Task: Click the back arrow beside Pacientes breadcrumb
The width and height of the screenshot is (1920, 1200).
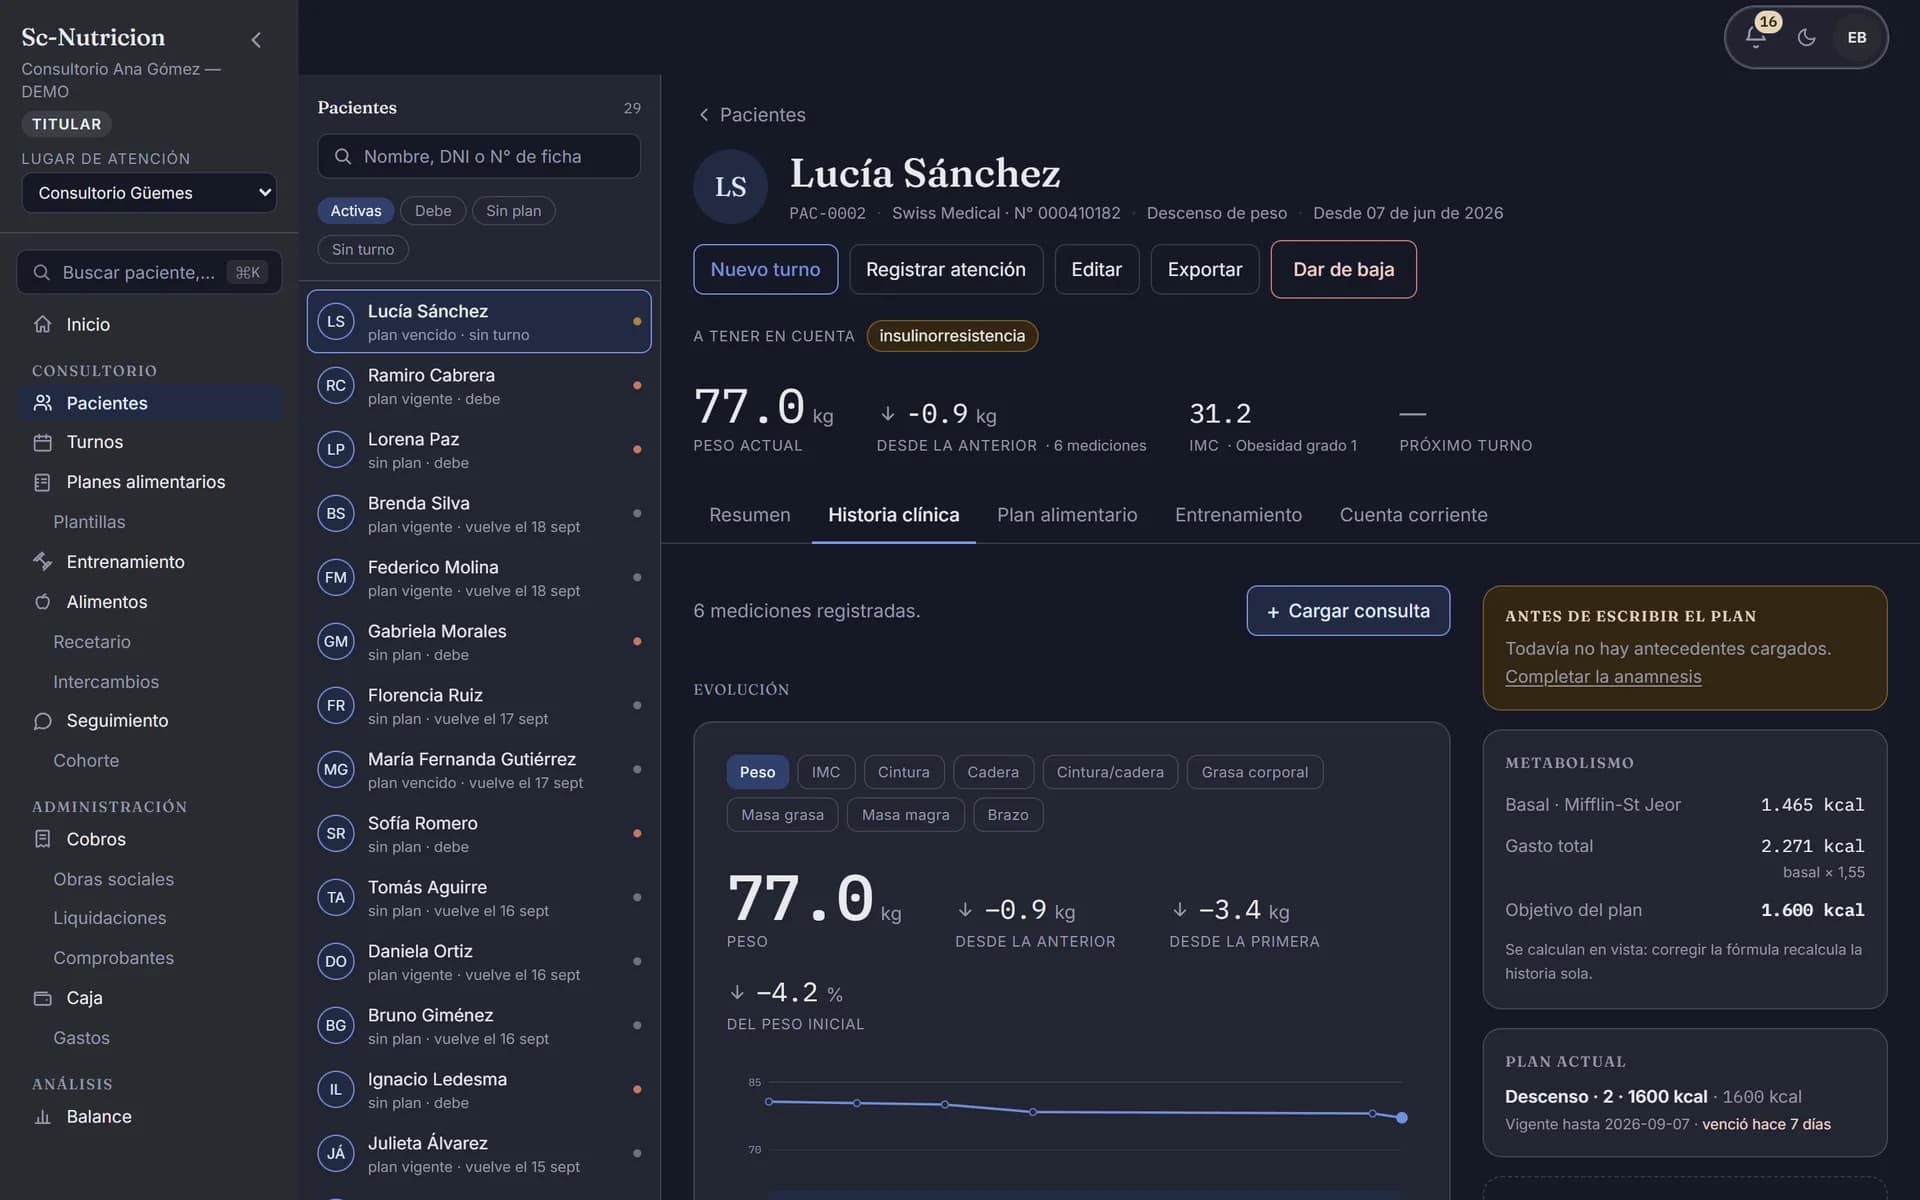Action: point(704,115)
